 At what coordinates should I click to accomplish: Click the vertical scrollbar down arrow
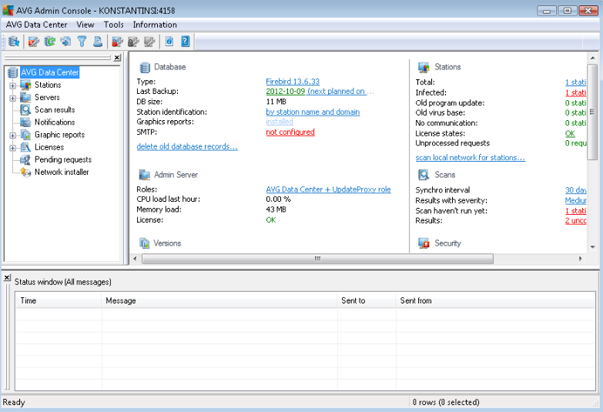click(x=593, y=247)
